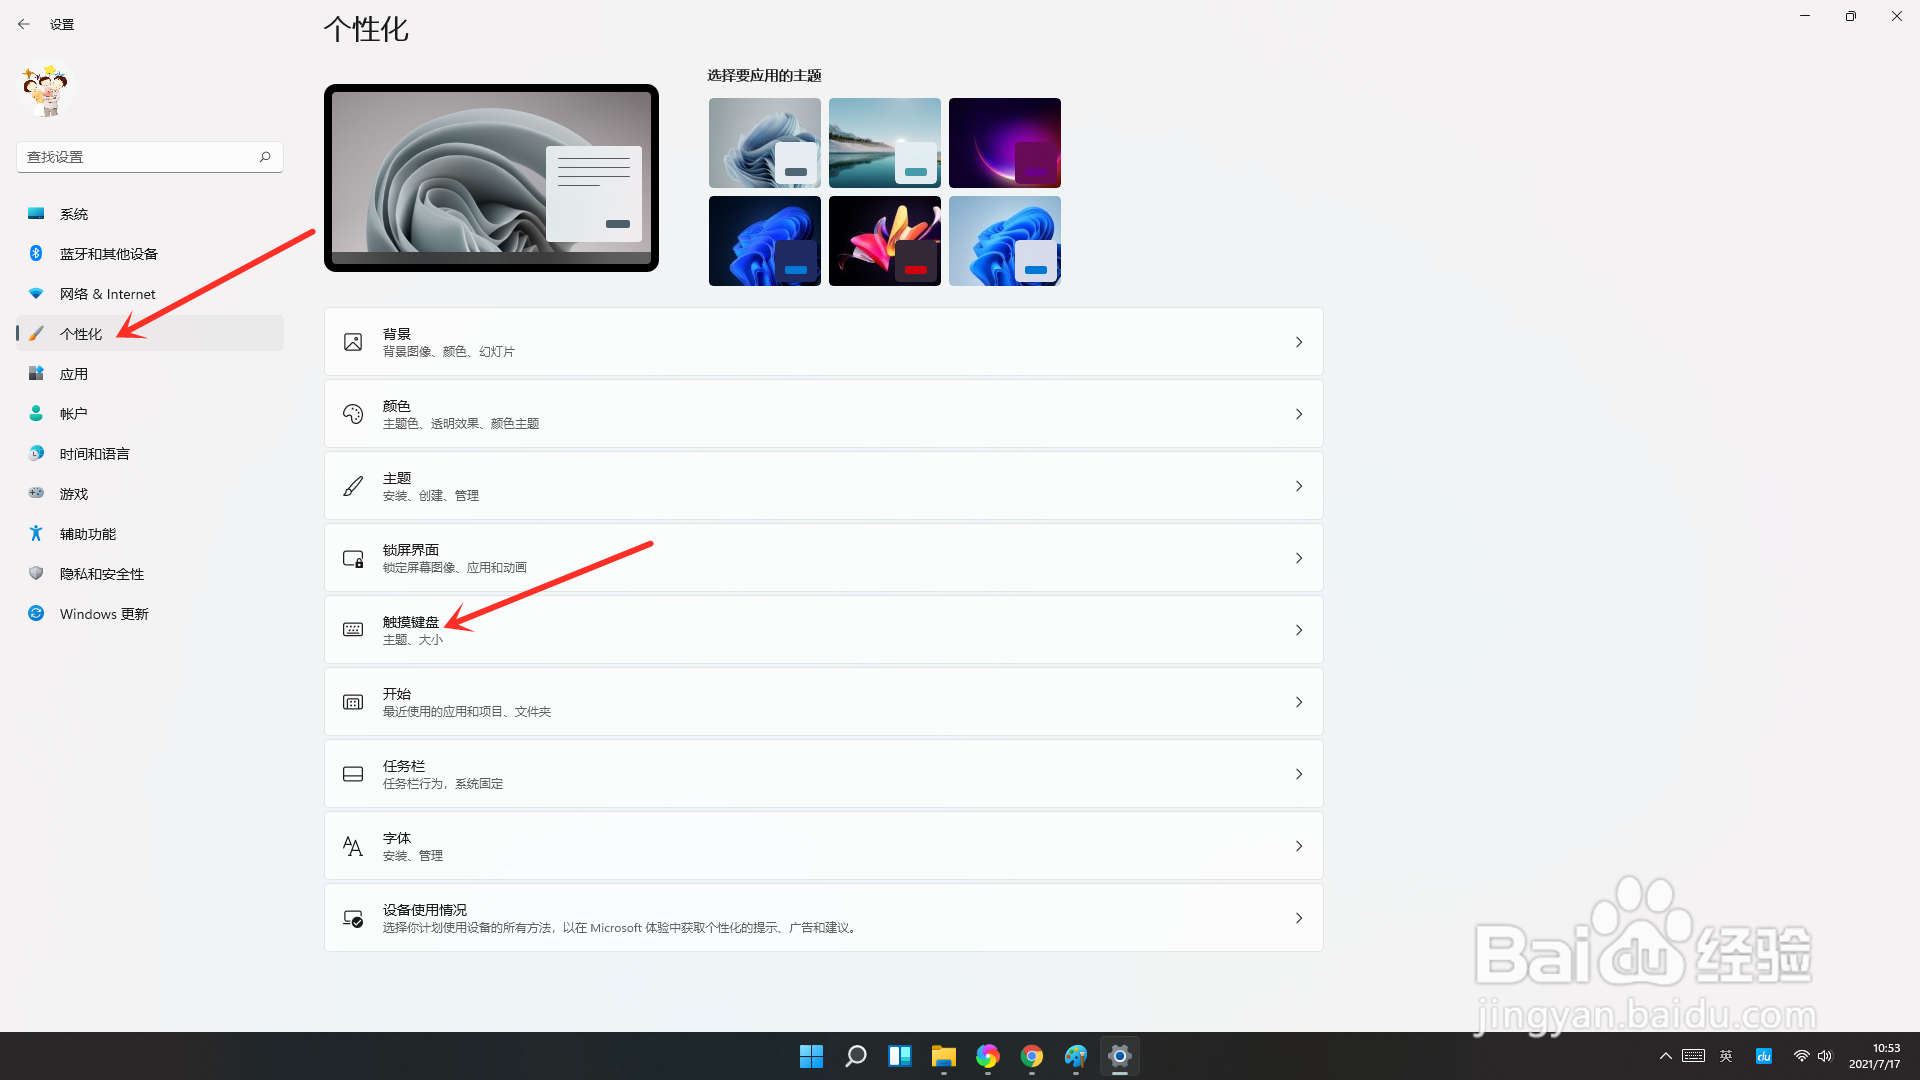Open the Windows Start button on taskbar
Image resolution: width=1920 pixels, height=1080 pixels.
811,1056
